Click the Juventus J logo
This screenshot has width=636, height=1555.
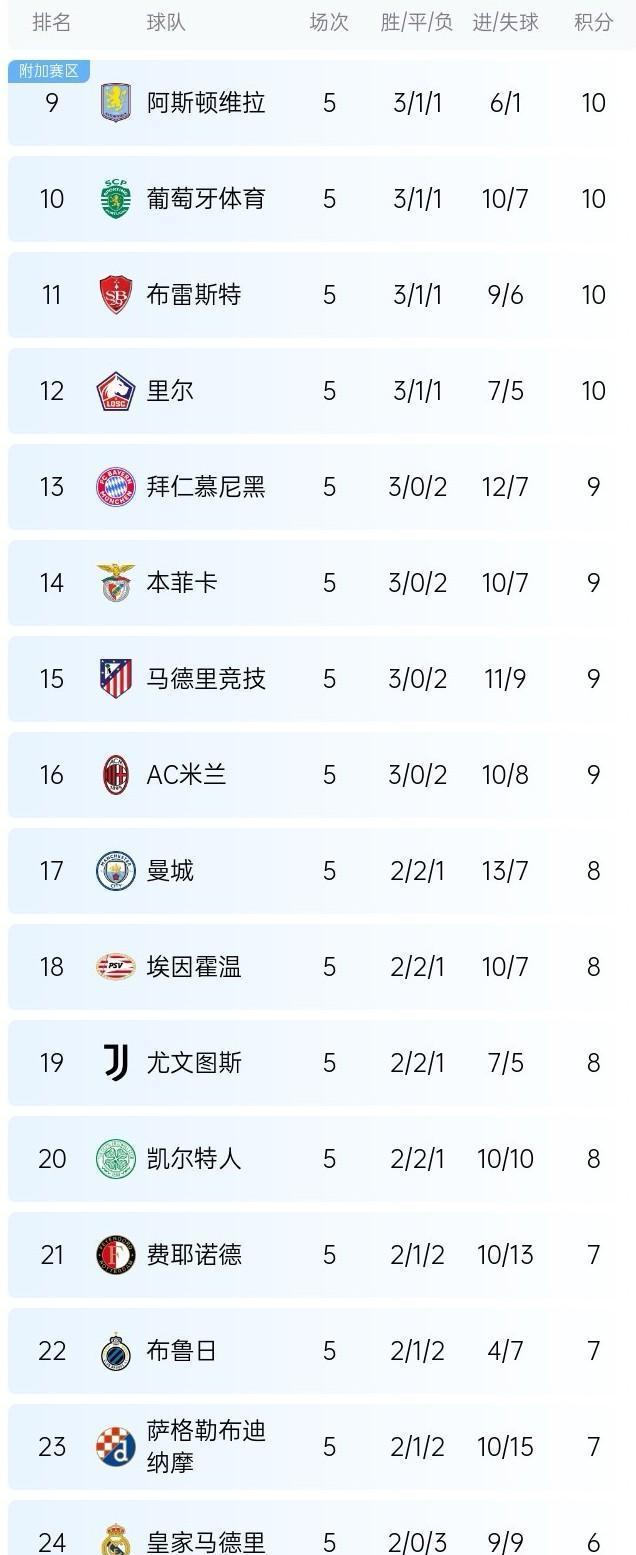(x=116, y=1063)
